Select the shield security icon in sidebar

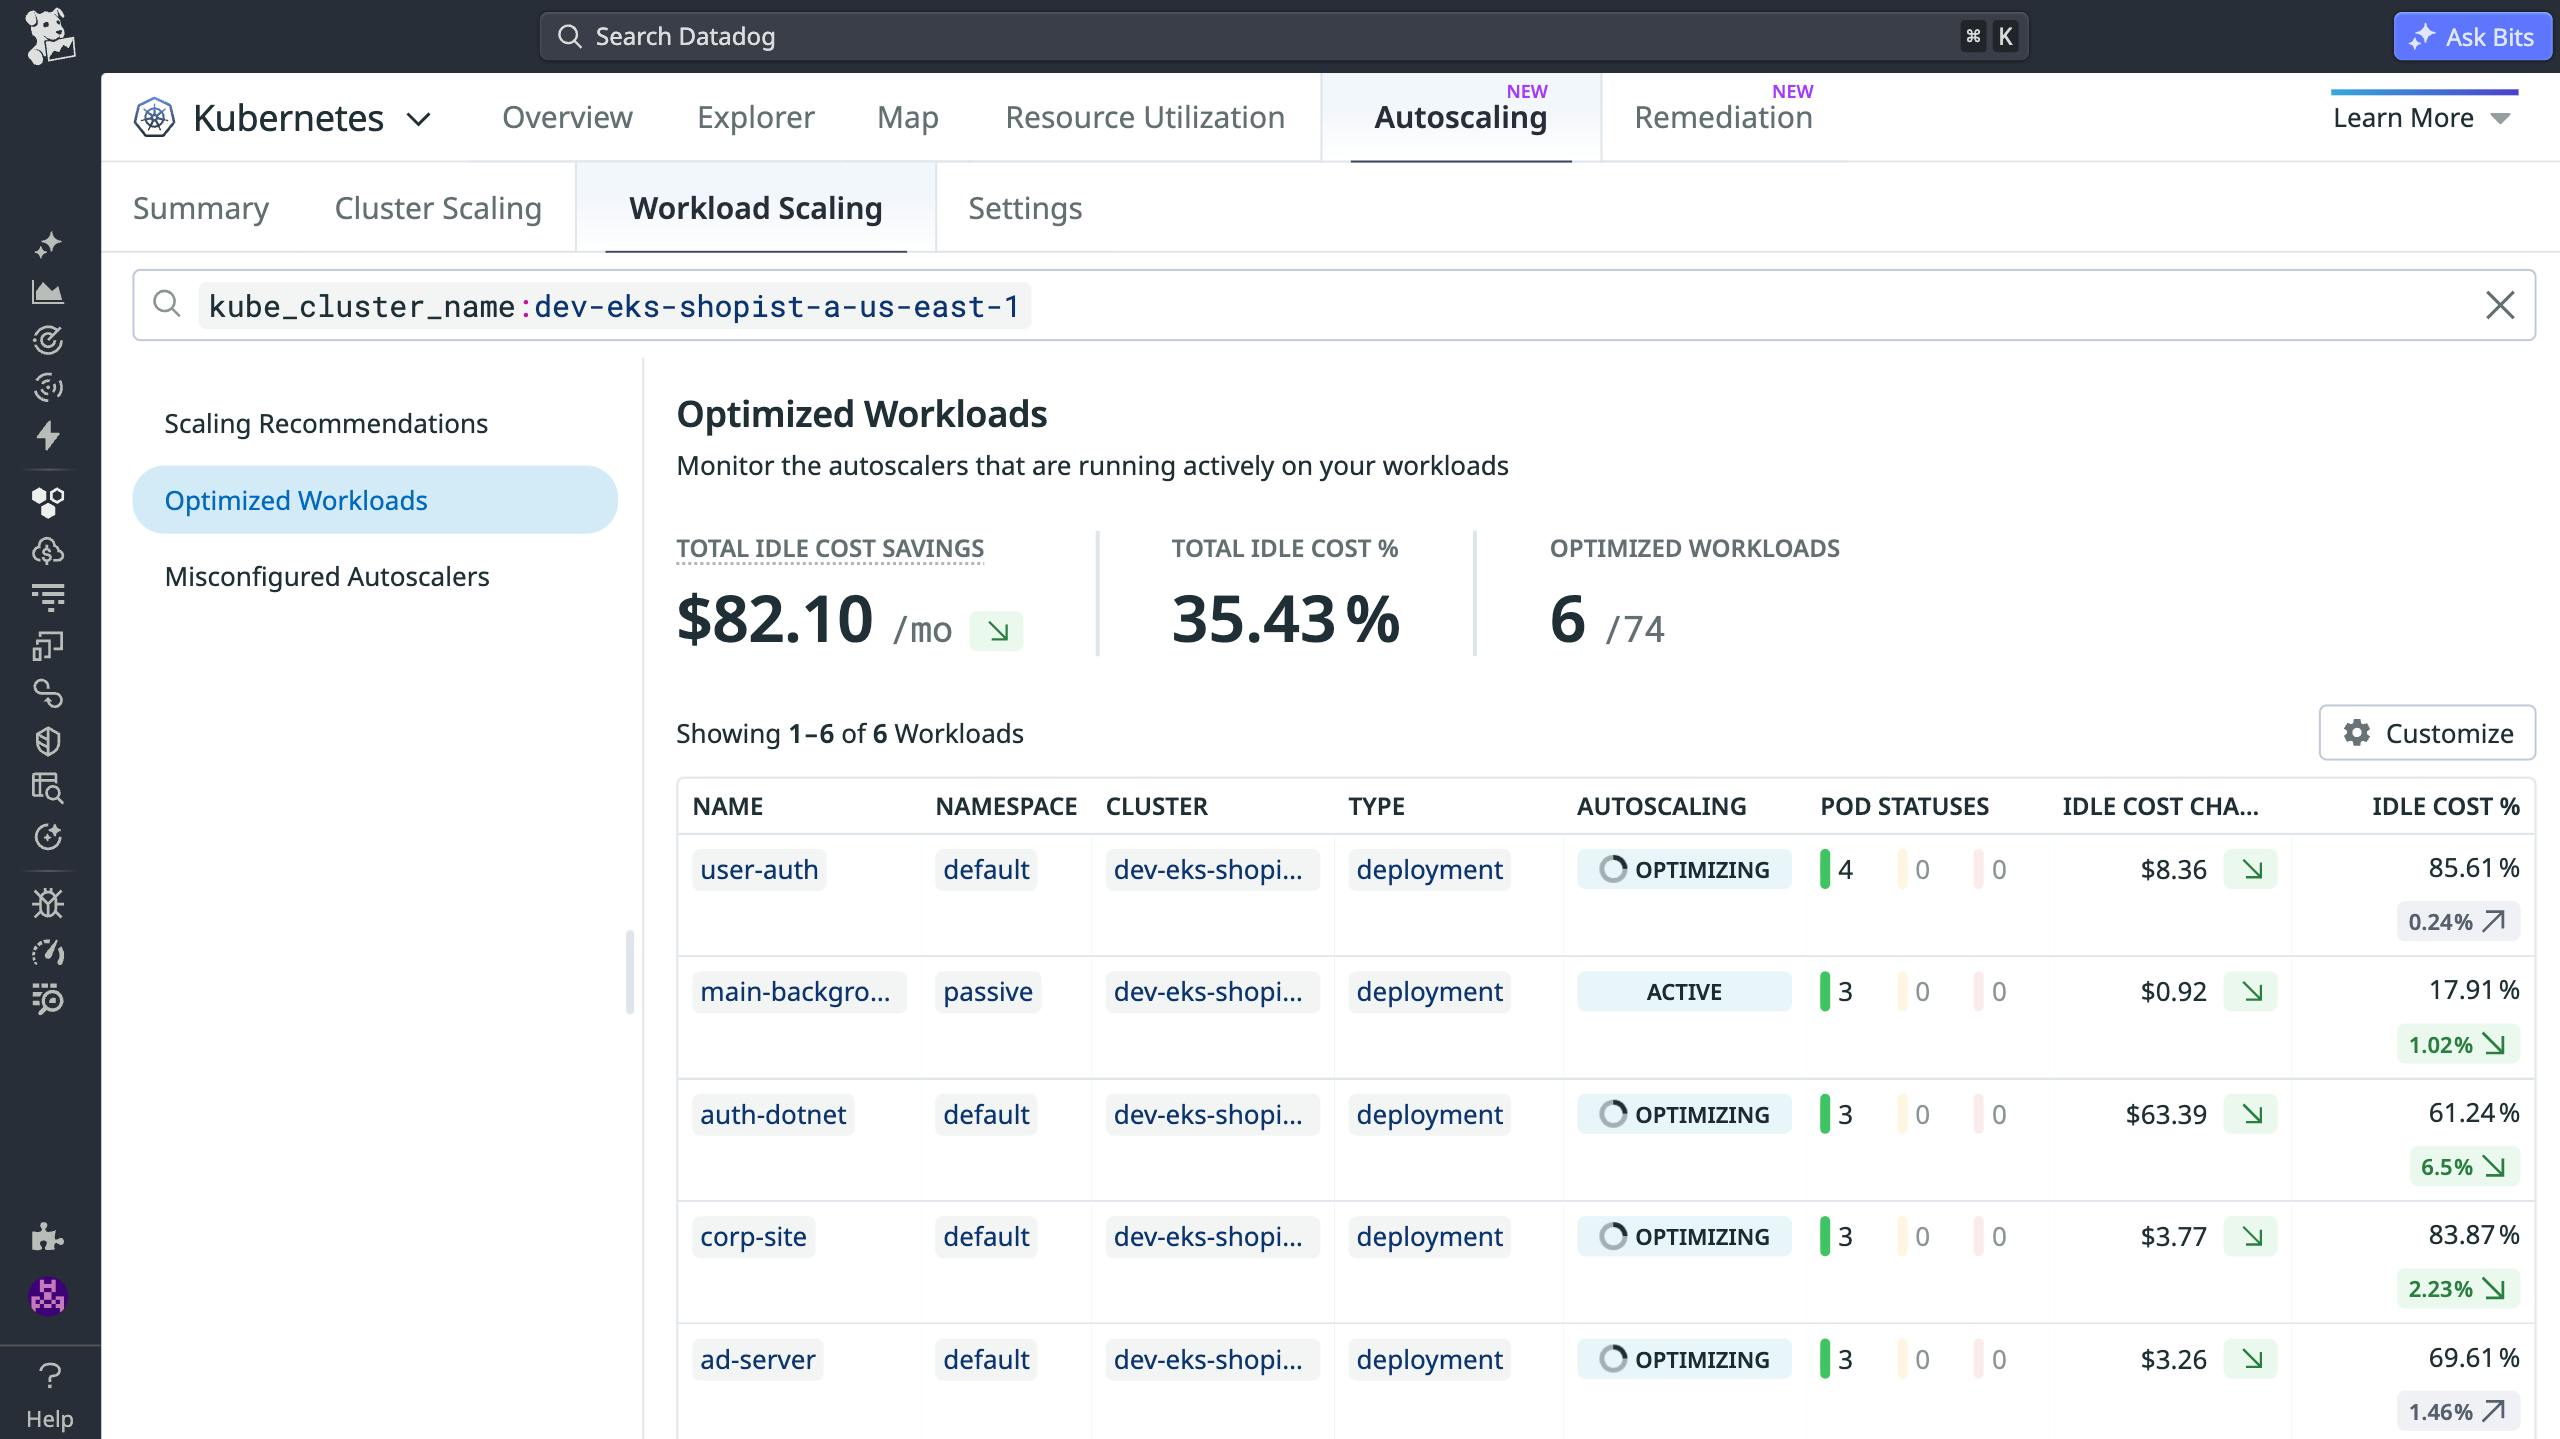pyautogui.click(x=47, y=740)
